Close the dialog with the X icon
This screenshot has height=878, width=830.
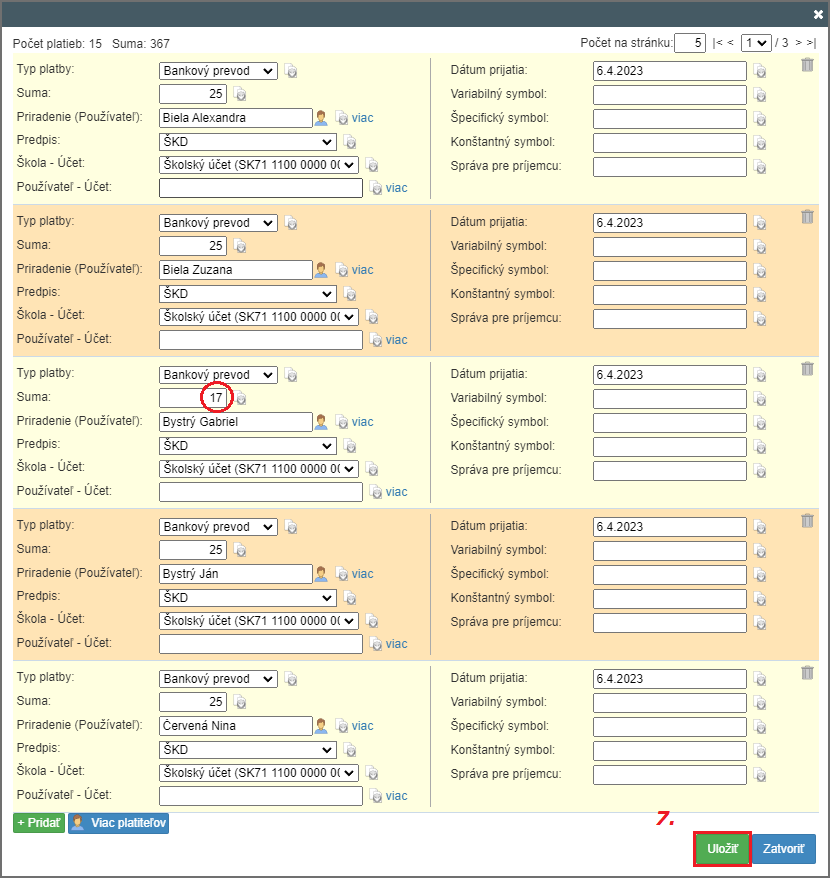[x=818, y=15]
